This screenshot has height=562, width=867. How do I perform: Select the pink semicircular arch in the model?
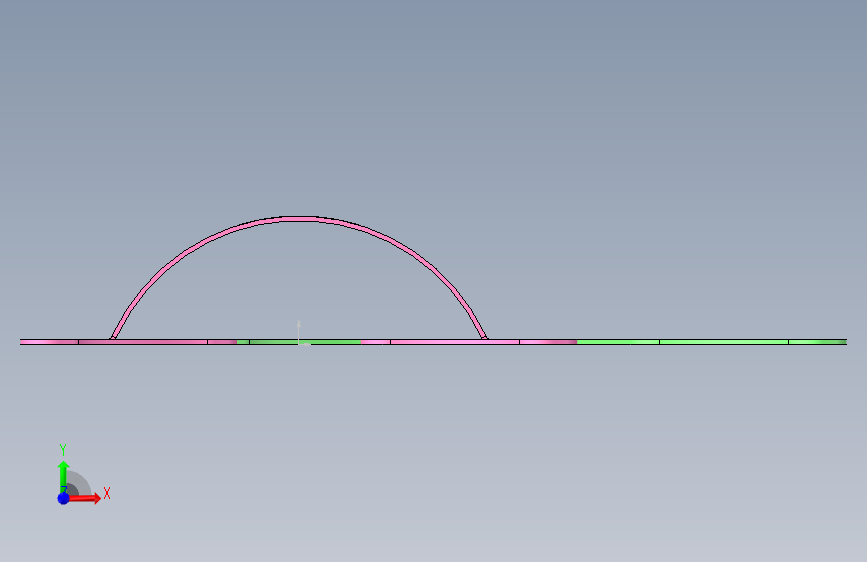tap(299, 219)
